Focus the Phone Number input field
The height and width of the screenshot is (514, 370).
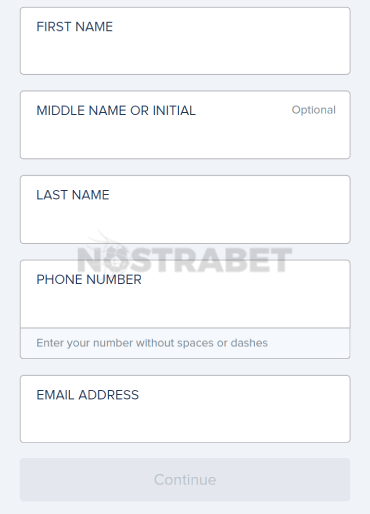coord(185,294)
